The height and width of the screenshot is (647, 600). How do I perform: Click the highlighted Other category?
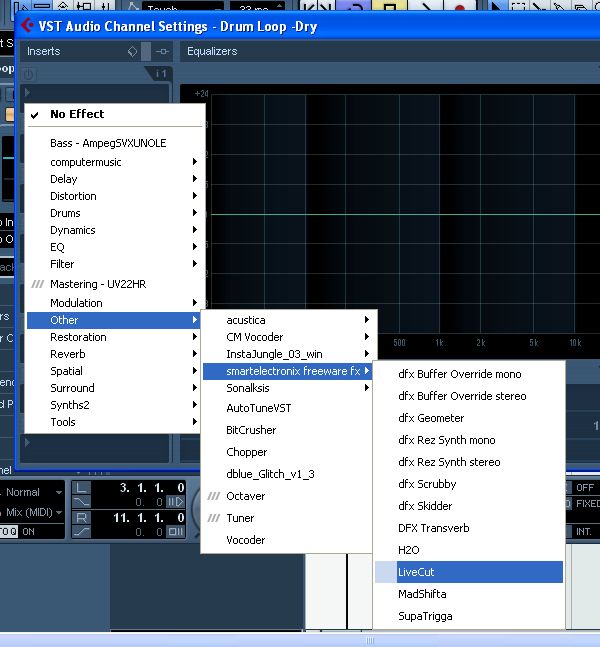click(x=113, y=320)
